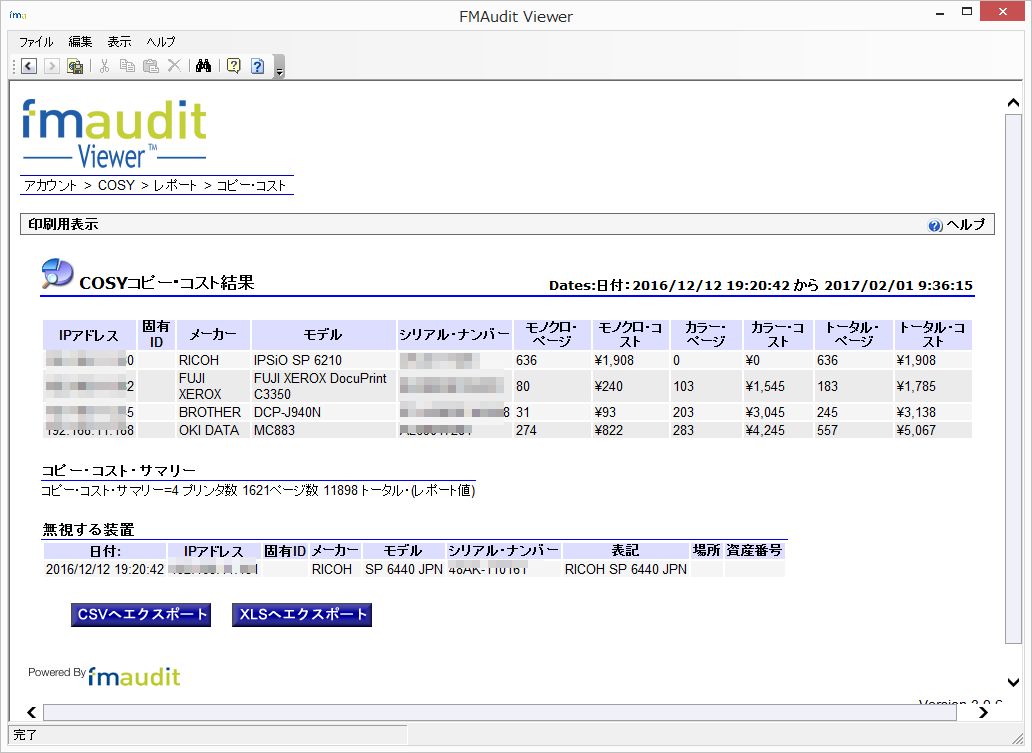Open the ヘルプ menu in the menu bar
This screenshot has width=1032, height=753.
click(161, 41)
